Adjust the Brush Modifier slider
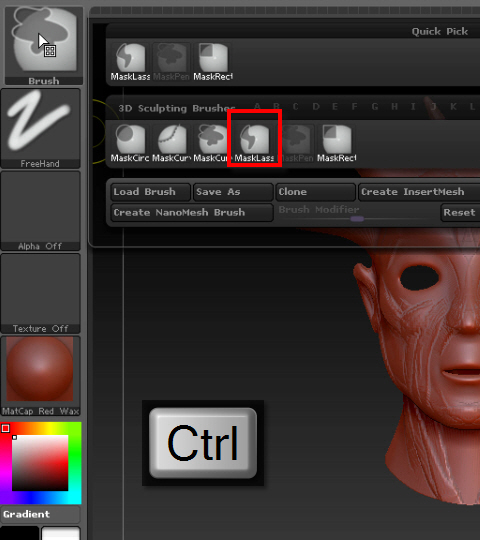The image size is (480, 540). pyautogui.click(x=357, y=213)
